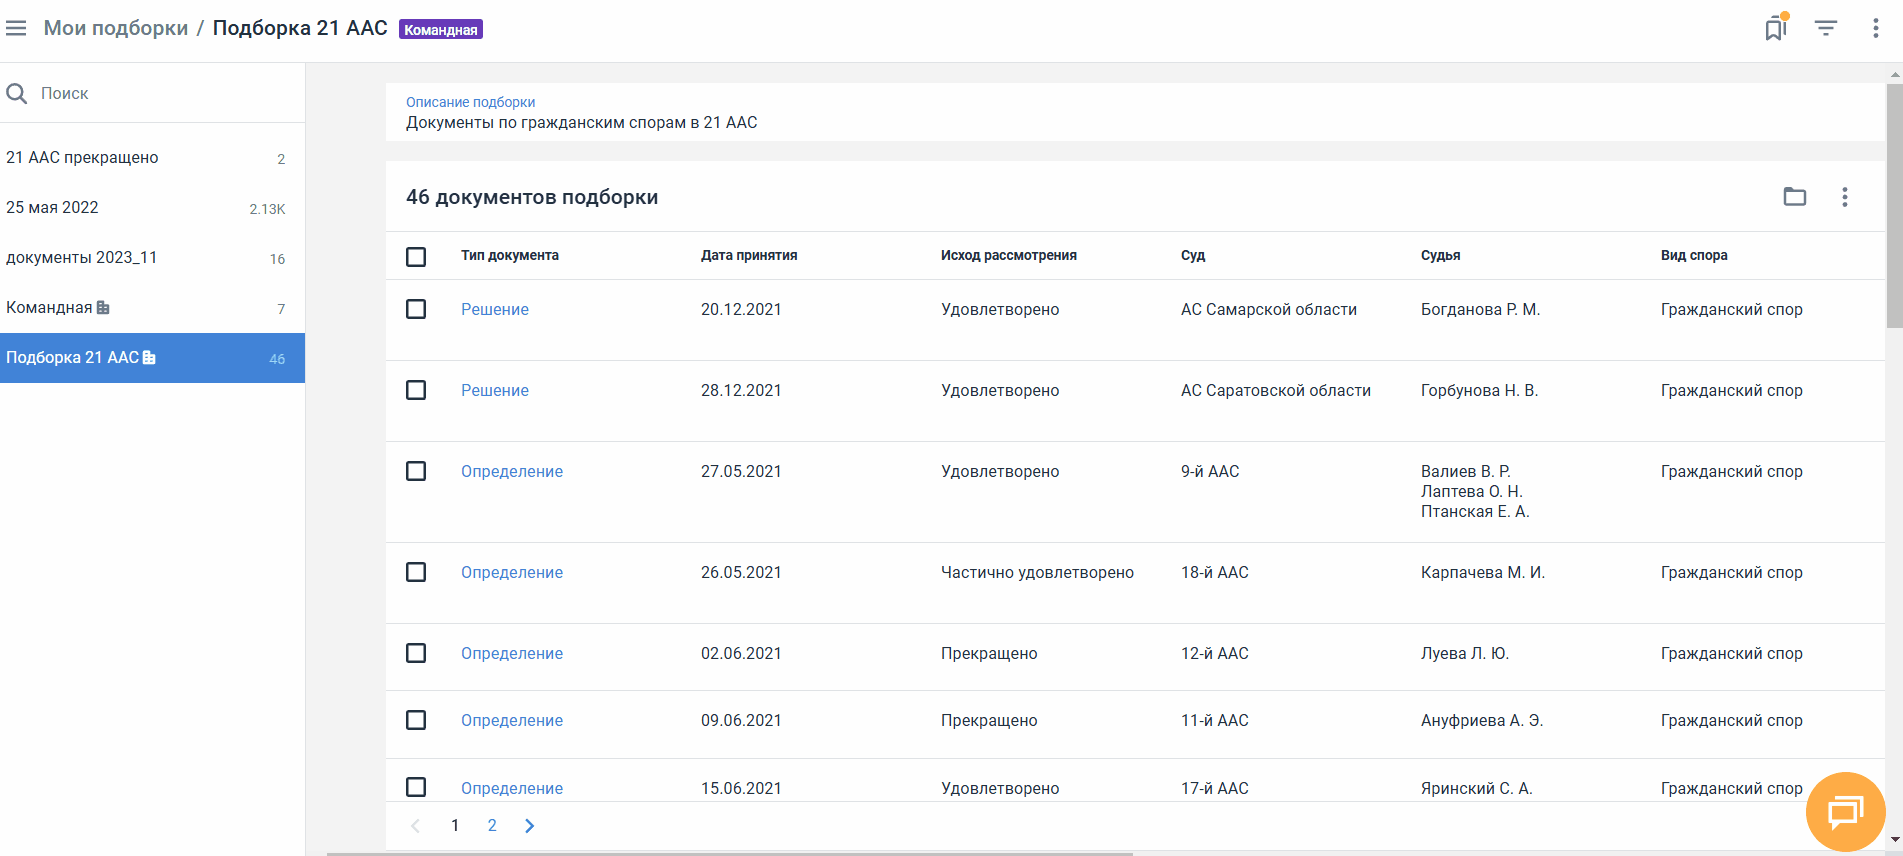Click the folder icon above documents table
The width and height of the screenshot is (1903, 856).
click(1795, 197)
